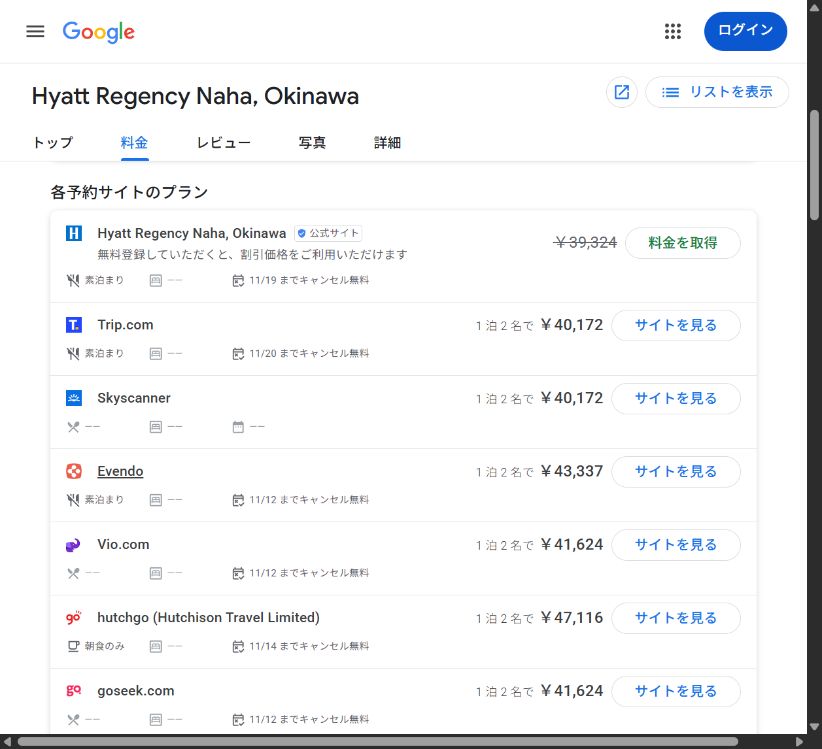The image size is (822, 749).
Task: Click the Trip.com logo icon
Action: [x=74, y=325]
